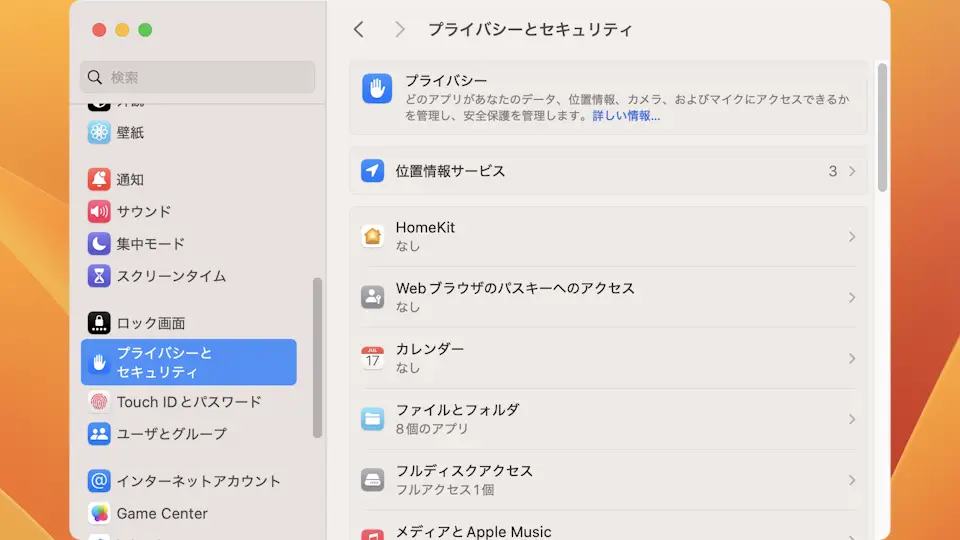Expand HomeKit row with its chevron
The height and width of the screenshot is (540, 960).
pyautogui.click(x=852, y=237)
